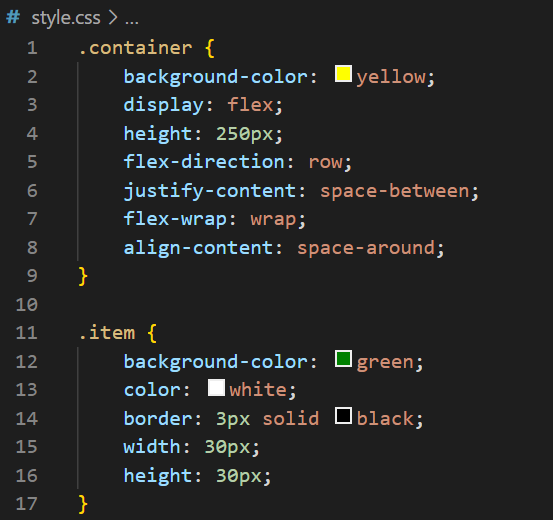
Task: Open the green color swatch picker
Action: pos(343,358)
